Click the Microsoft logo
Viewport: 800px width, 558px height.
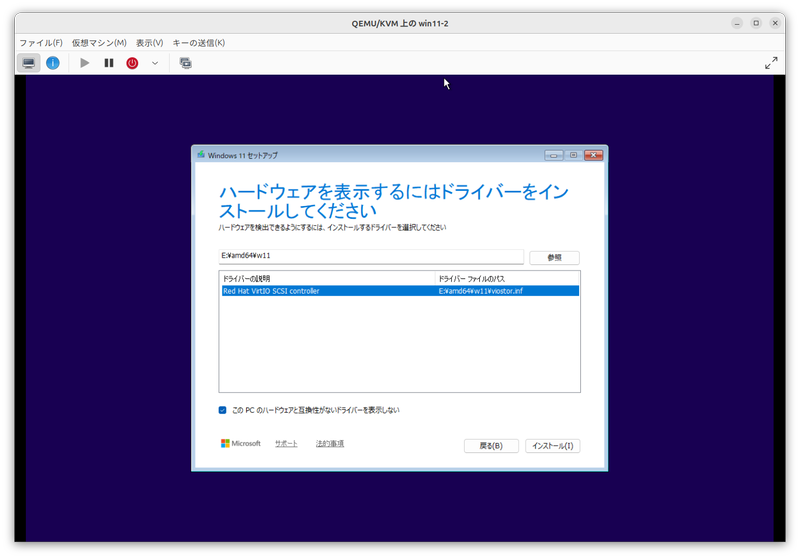[240, 443]
